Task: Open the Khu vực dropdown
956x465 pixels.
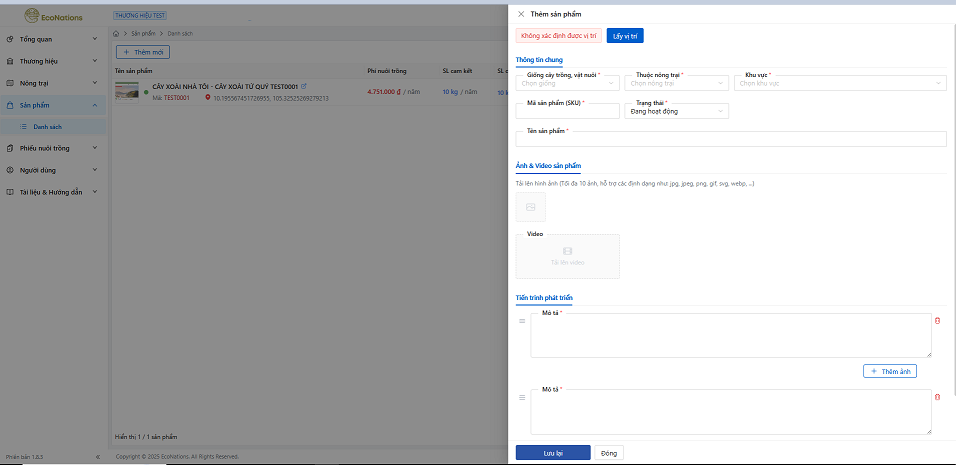Action: 838,84
